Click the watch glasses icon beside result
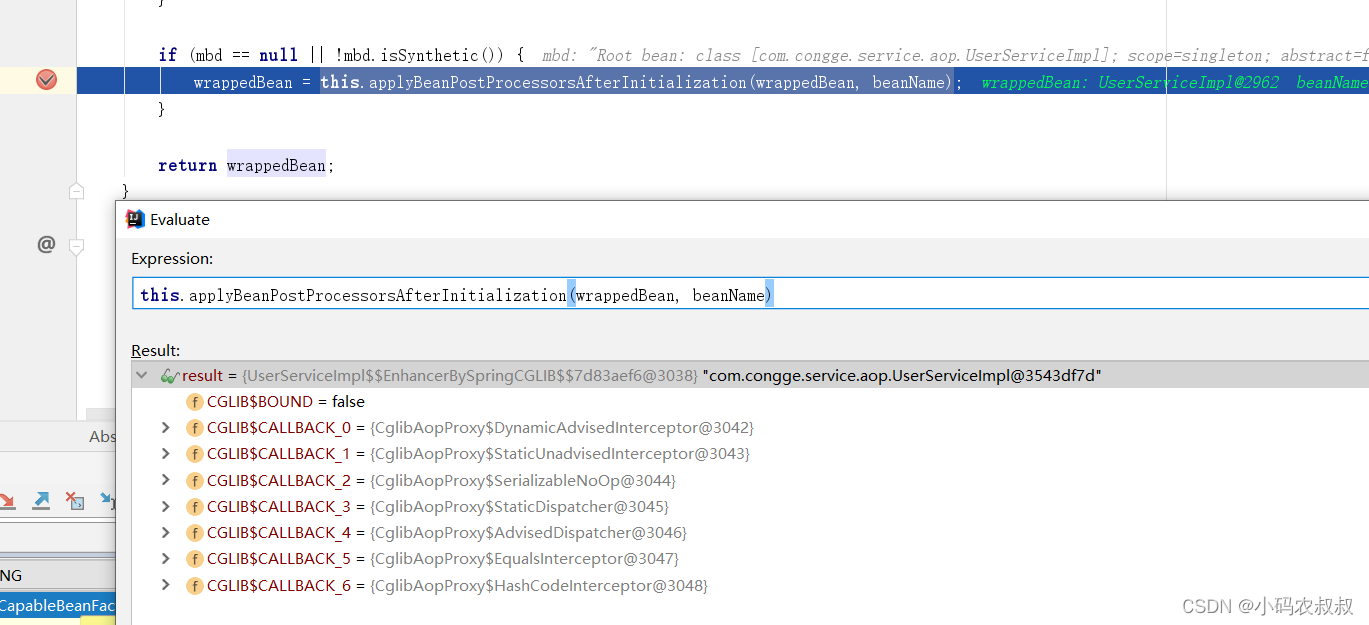 pyautogui.click(x=170, y=376)
